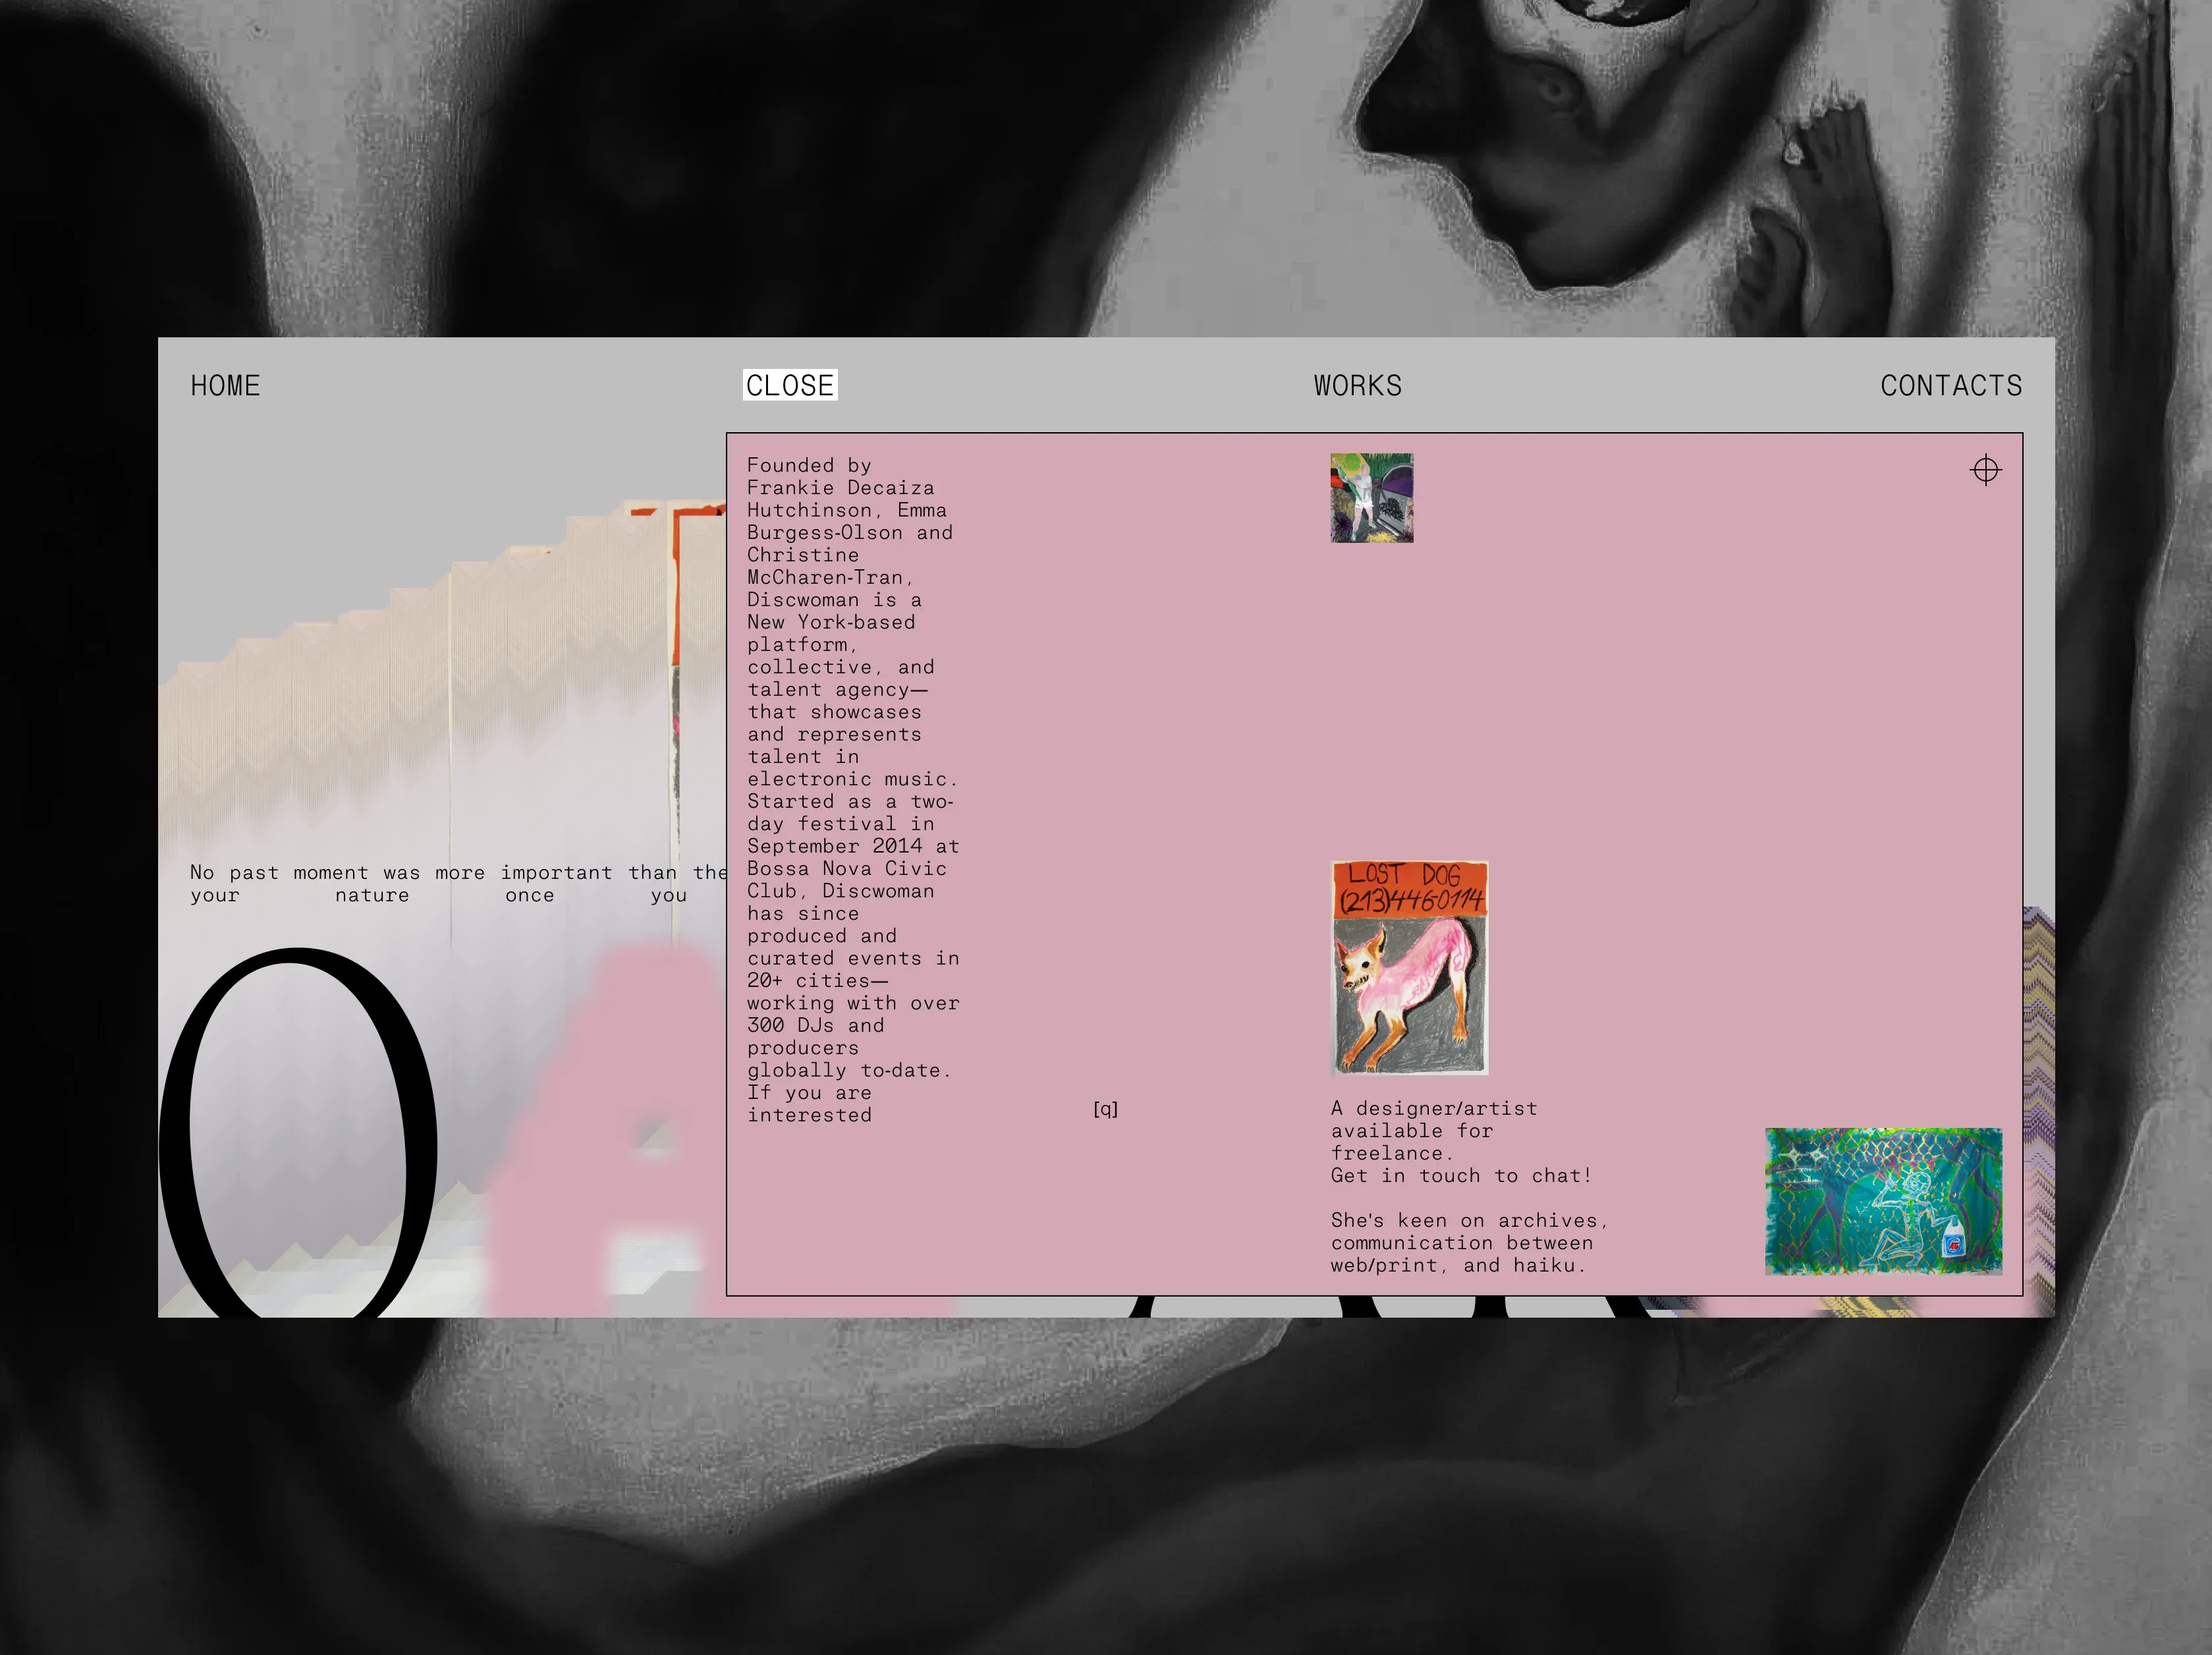
Task: Open the Lost Dog drawing thumbnail
Action: [x=1409, y=967]
